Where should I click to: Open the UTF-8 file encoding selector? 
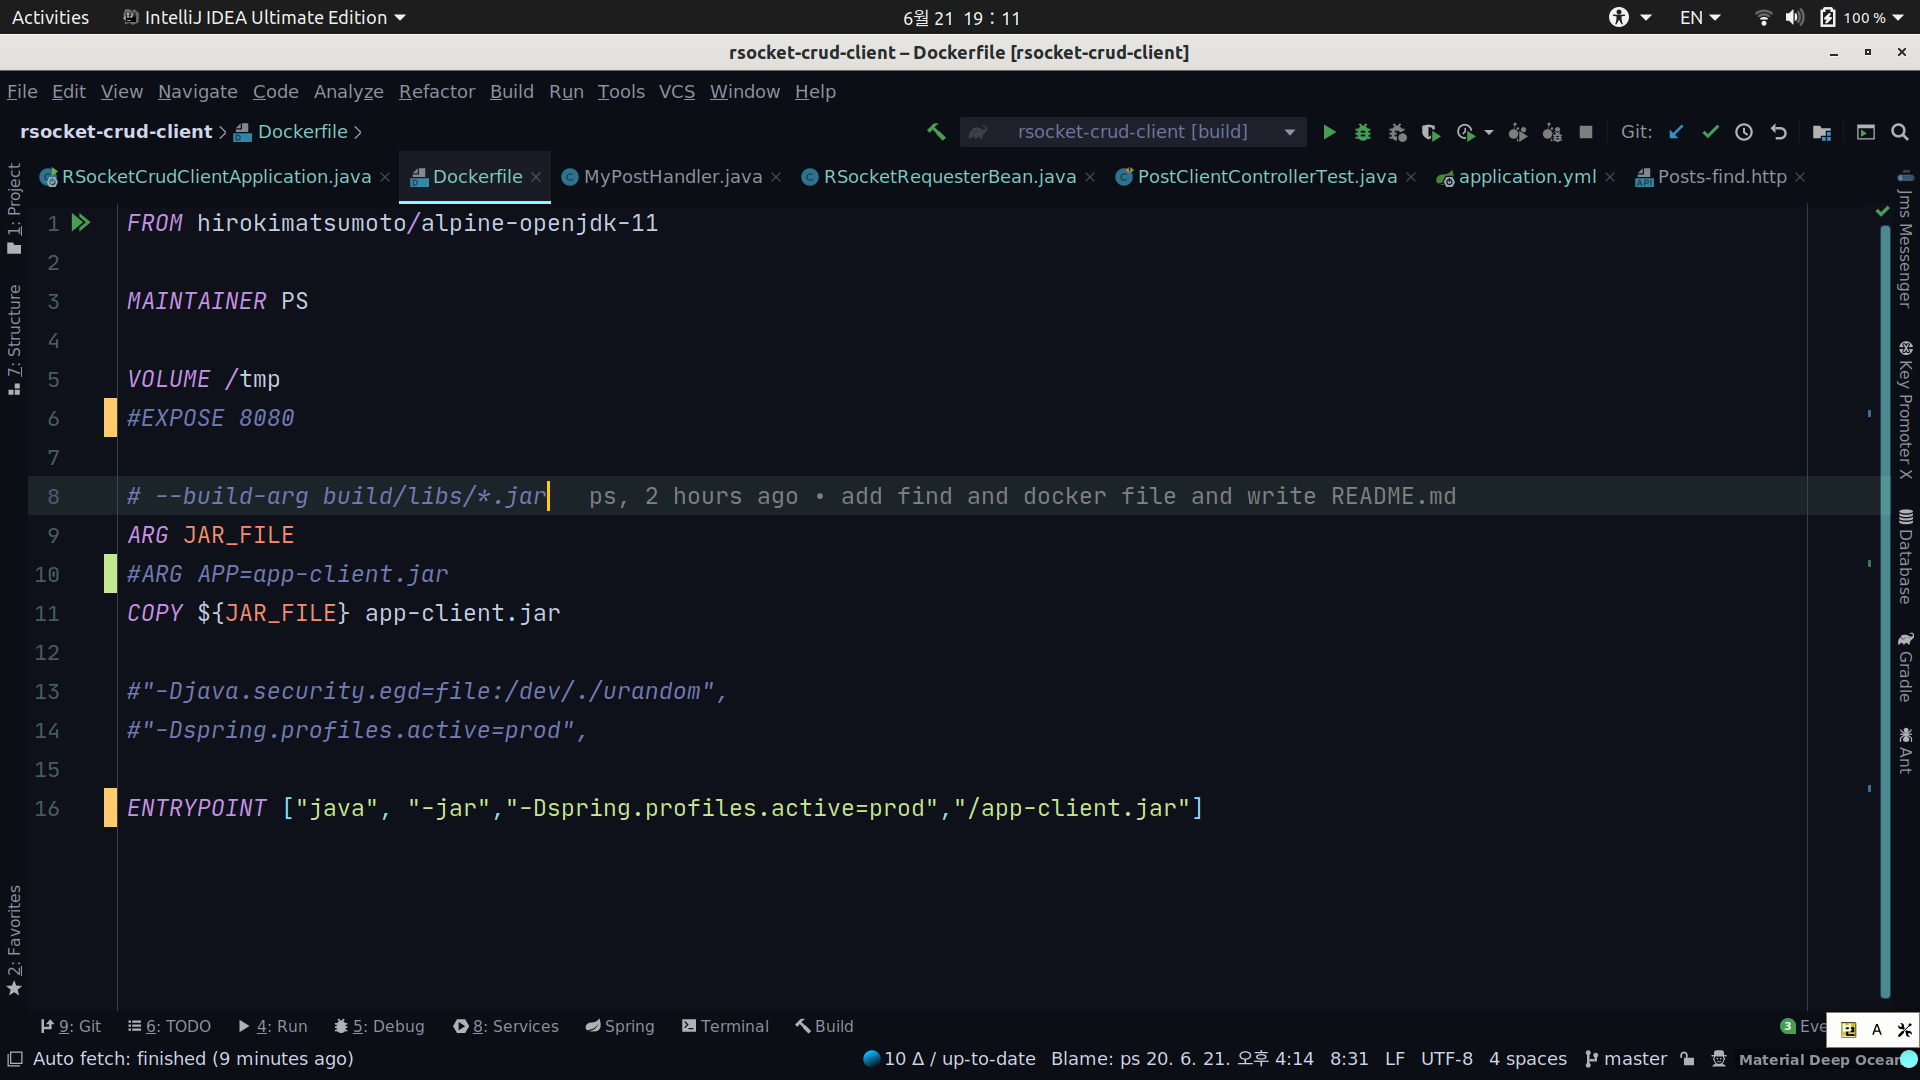pos(1446,1059)
